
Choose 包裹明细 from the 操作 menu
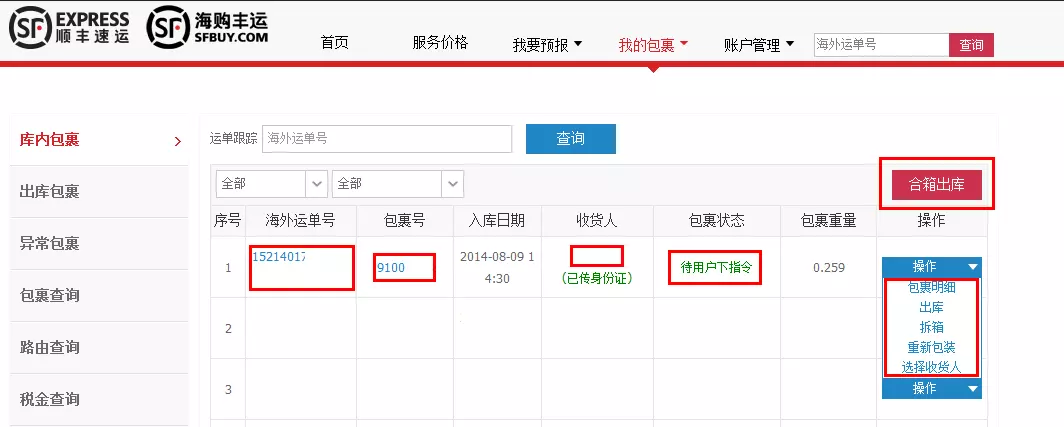(932, 288)
